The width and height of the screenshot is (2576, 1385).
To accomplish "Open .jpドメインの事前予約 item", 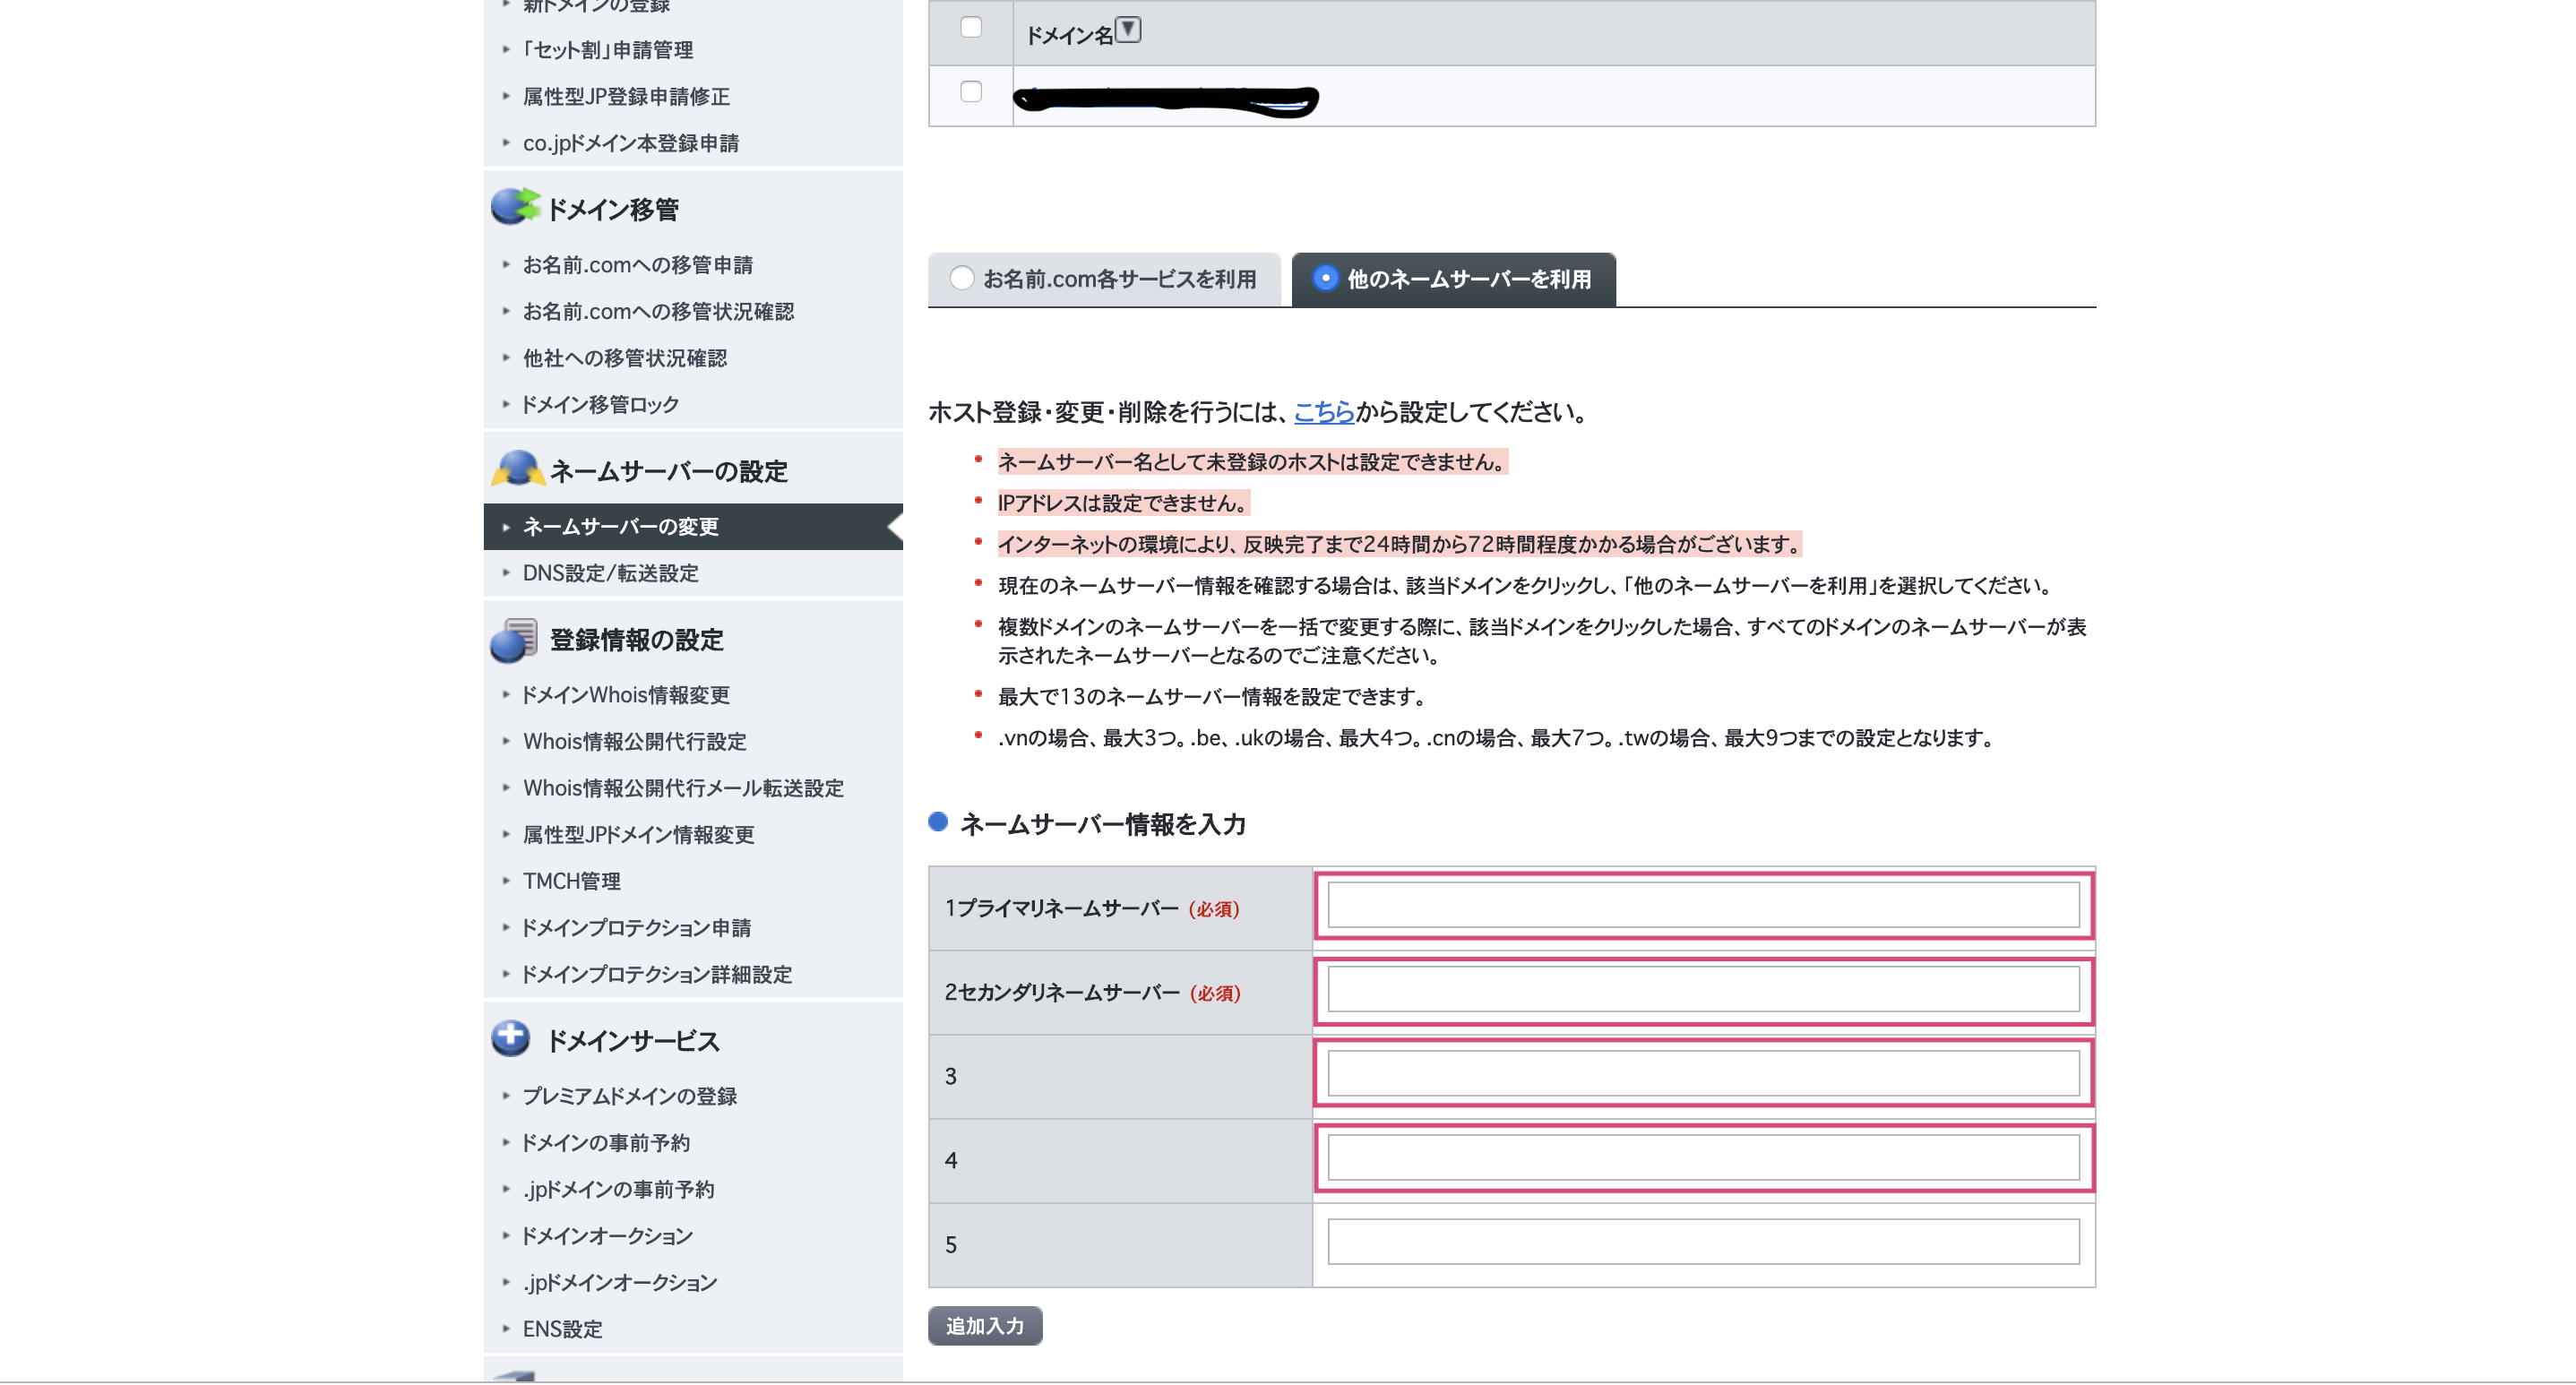I will [x=618, y=1190].
